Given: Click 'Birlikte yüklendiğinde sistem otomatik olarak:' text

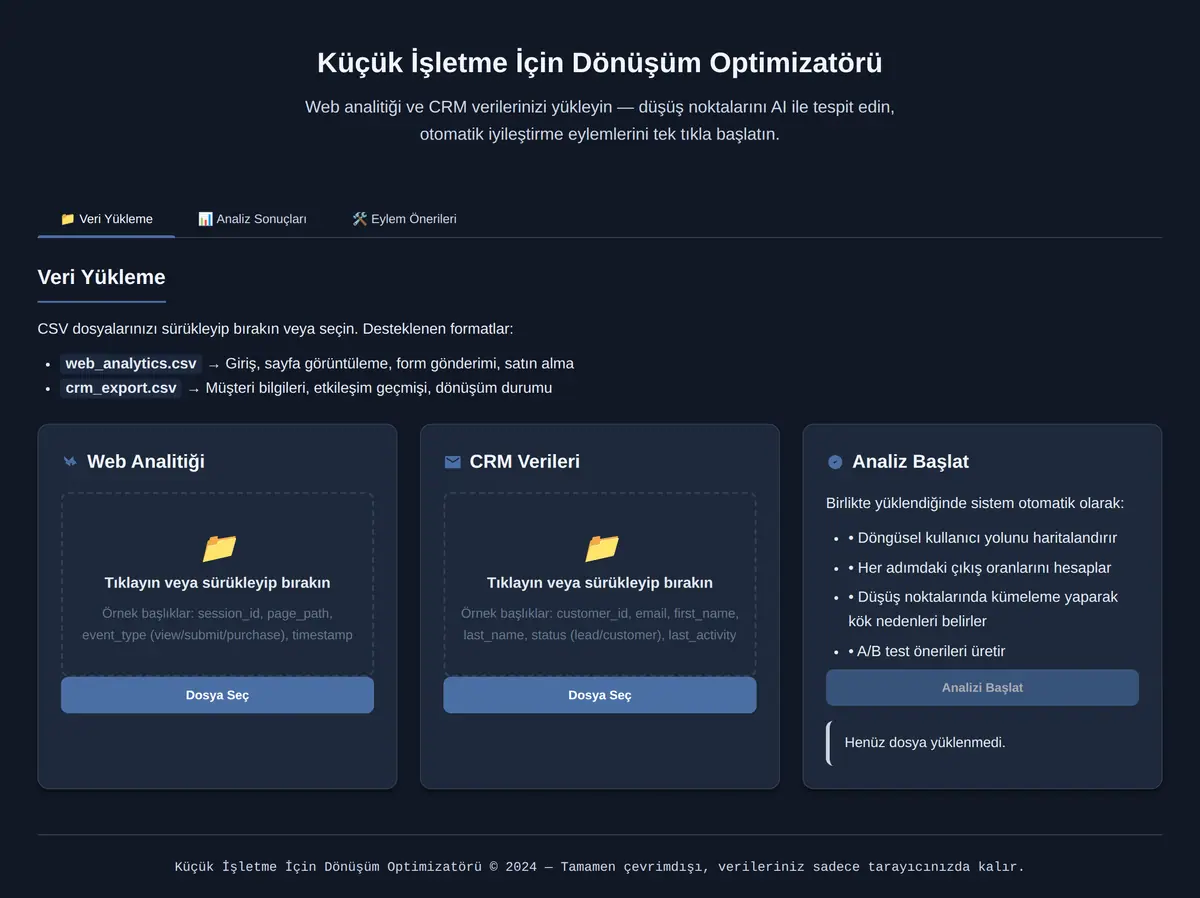Looking at the screenshot, I should (975, 503).
